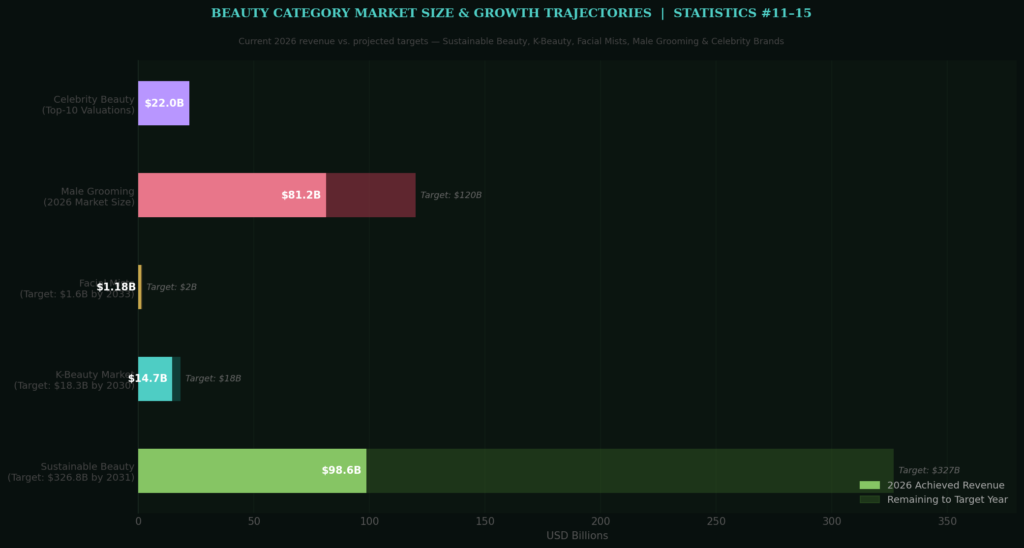Click the '2026 Achieved Revenue' legend swatch
Viewport: 1024px width, 548px height.
[869, 485]
